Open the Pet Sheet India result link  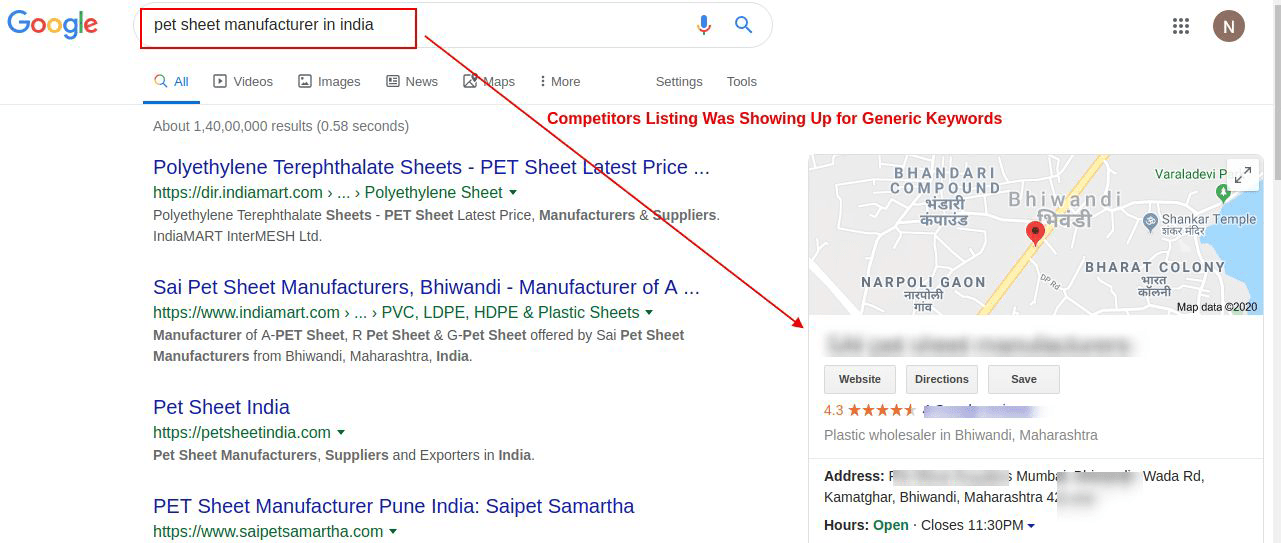[221, 407]
